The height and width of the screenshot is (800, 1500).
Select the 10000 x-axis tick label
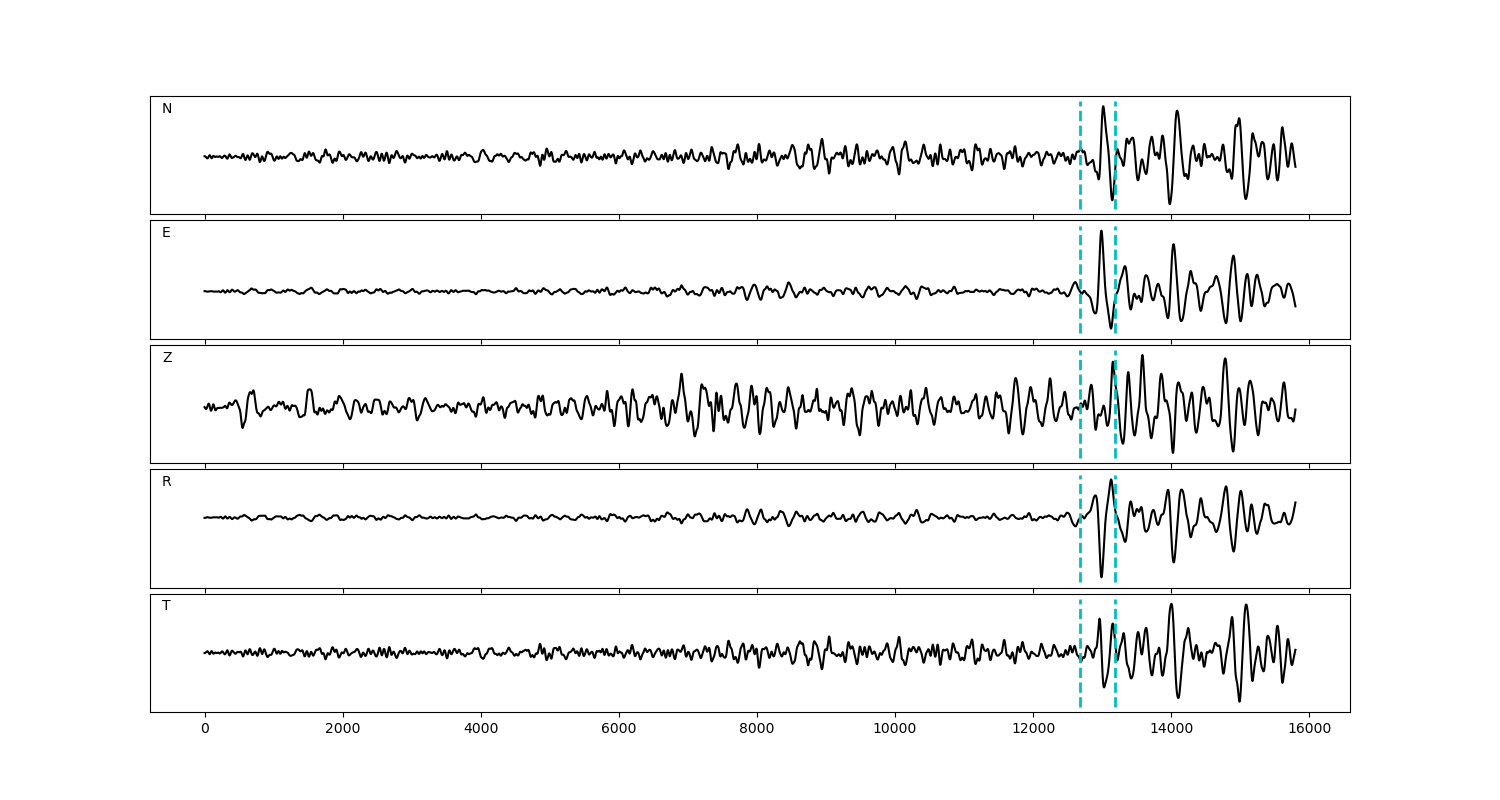pos(895,729)
